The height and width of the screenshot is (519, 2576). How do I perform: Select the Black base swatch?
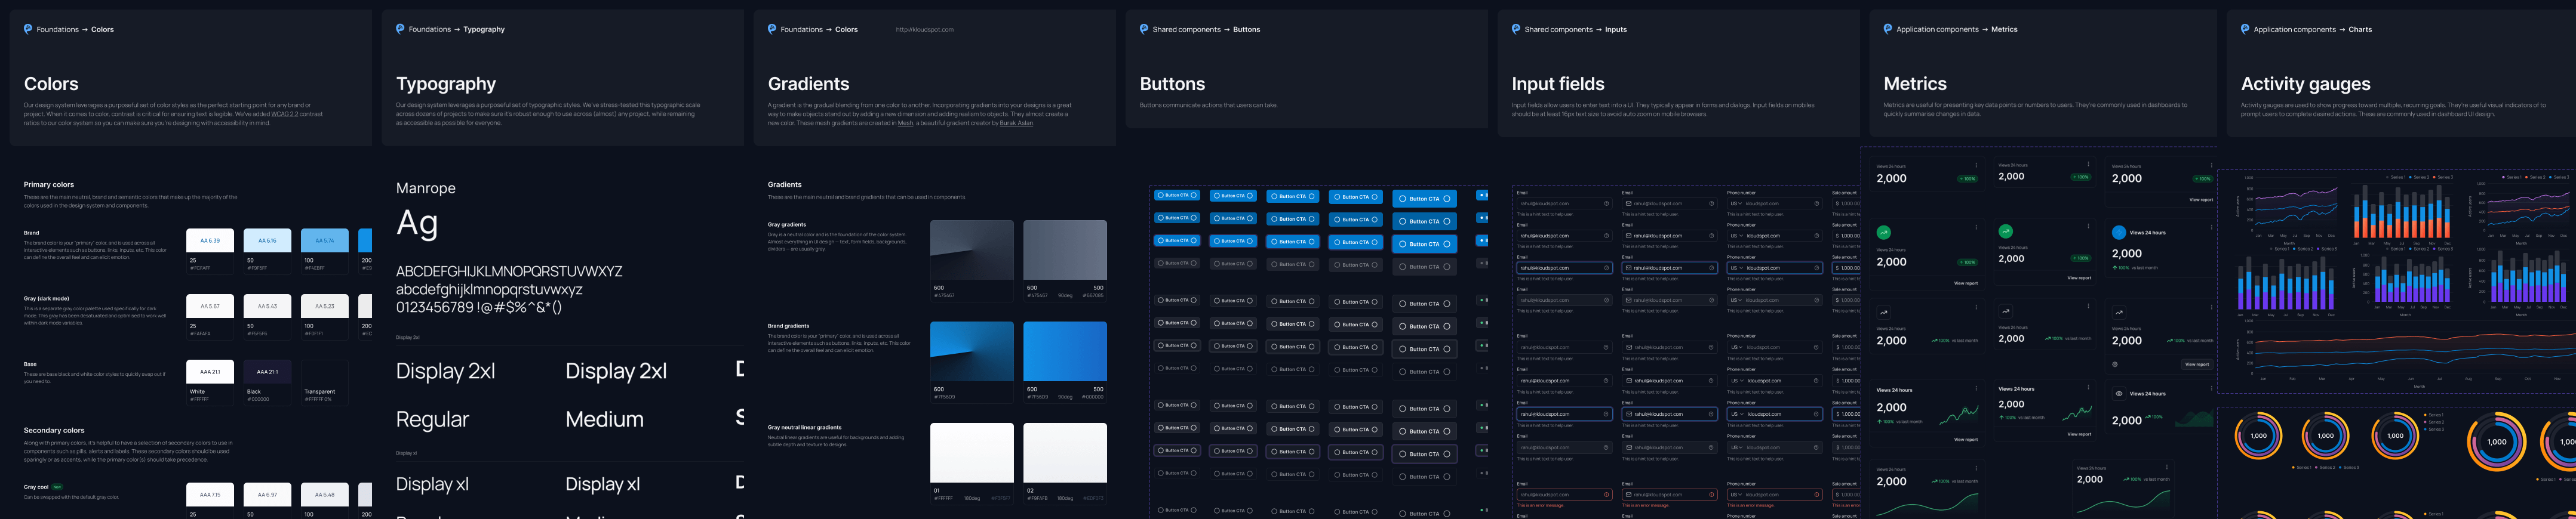267,372
